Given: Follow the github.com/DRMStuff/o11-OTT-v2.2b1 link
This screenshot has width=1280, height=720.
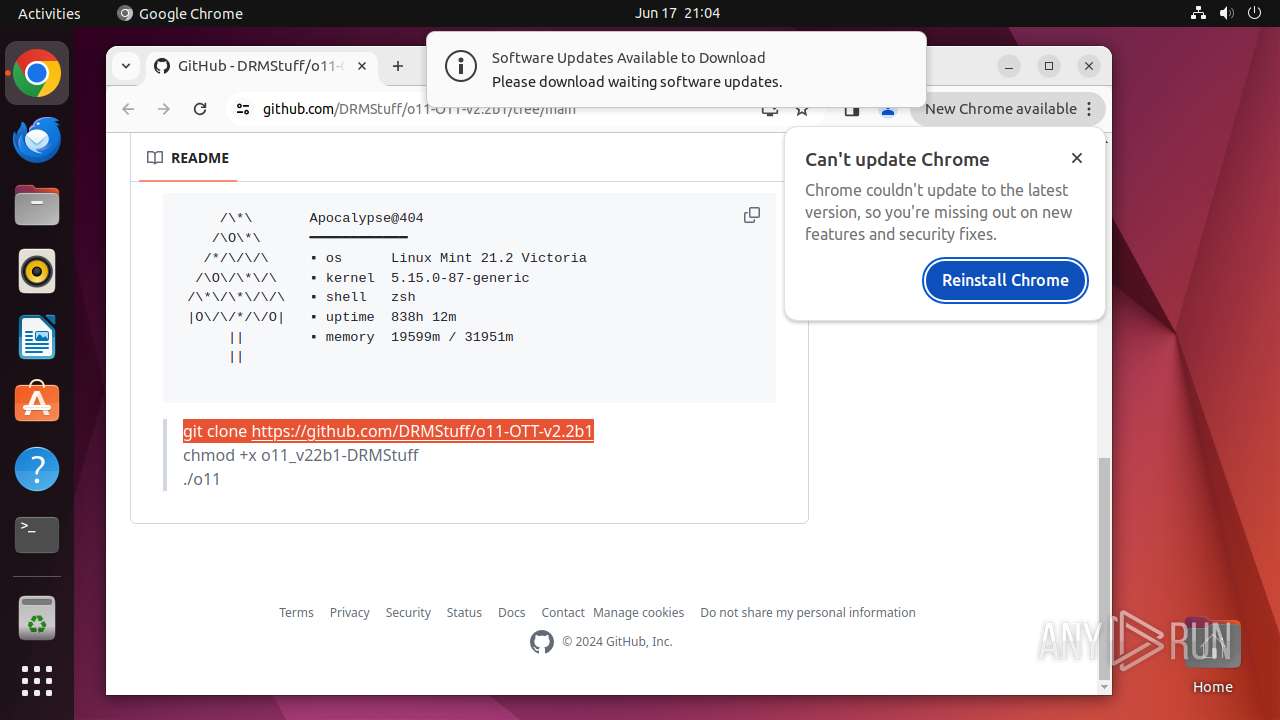Looking at the screenshot, I should (422, 431).
